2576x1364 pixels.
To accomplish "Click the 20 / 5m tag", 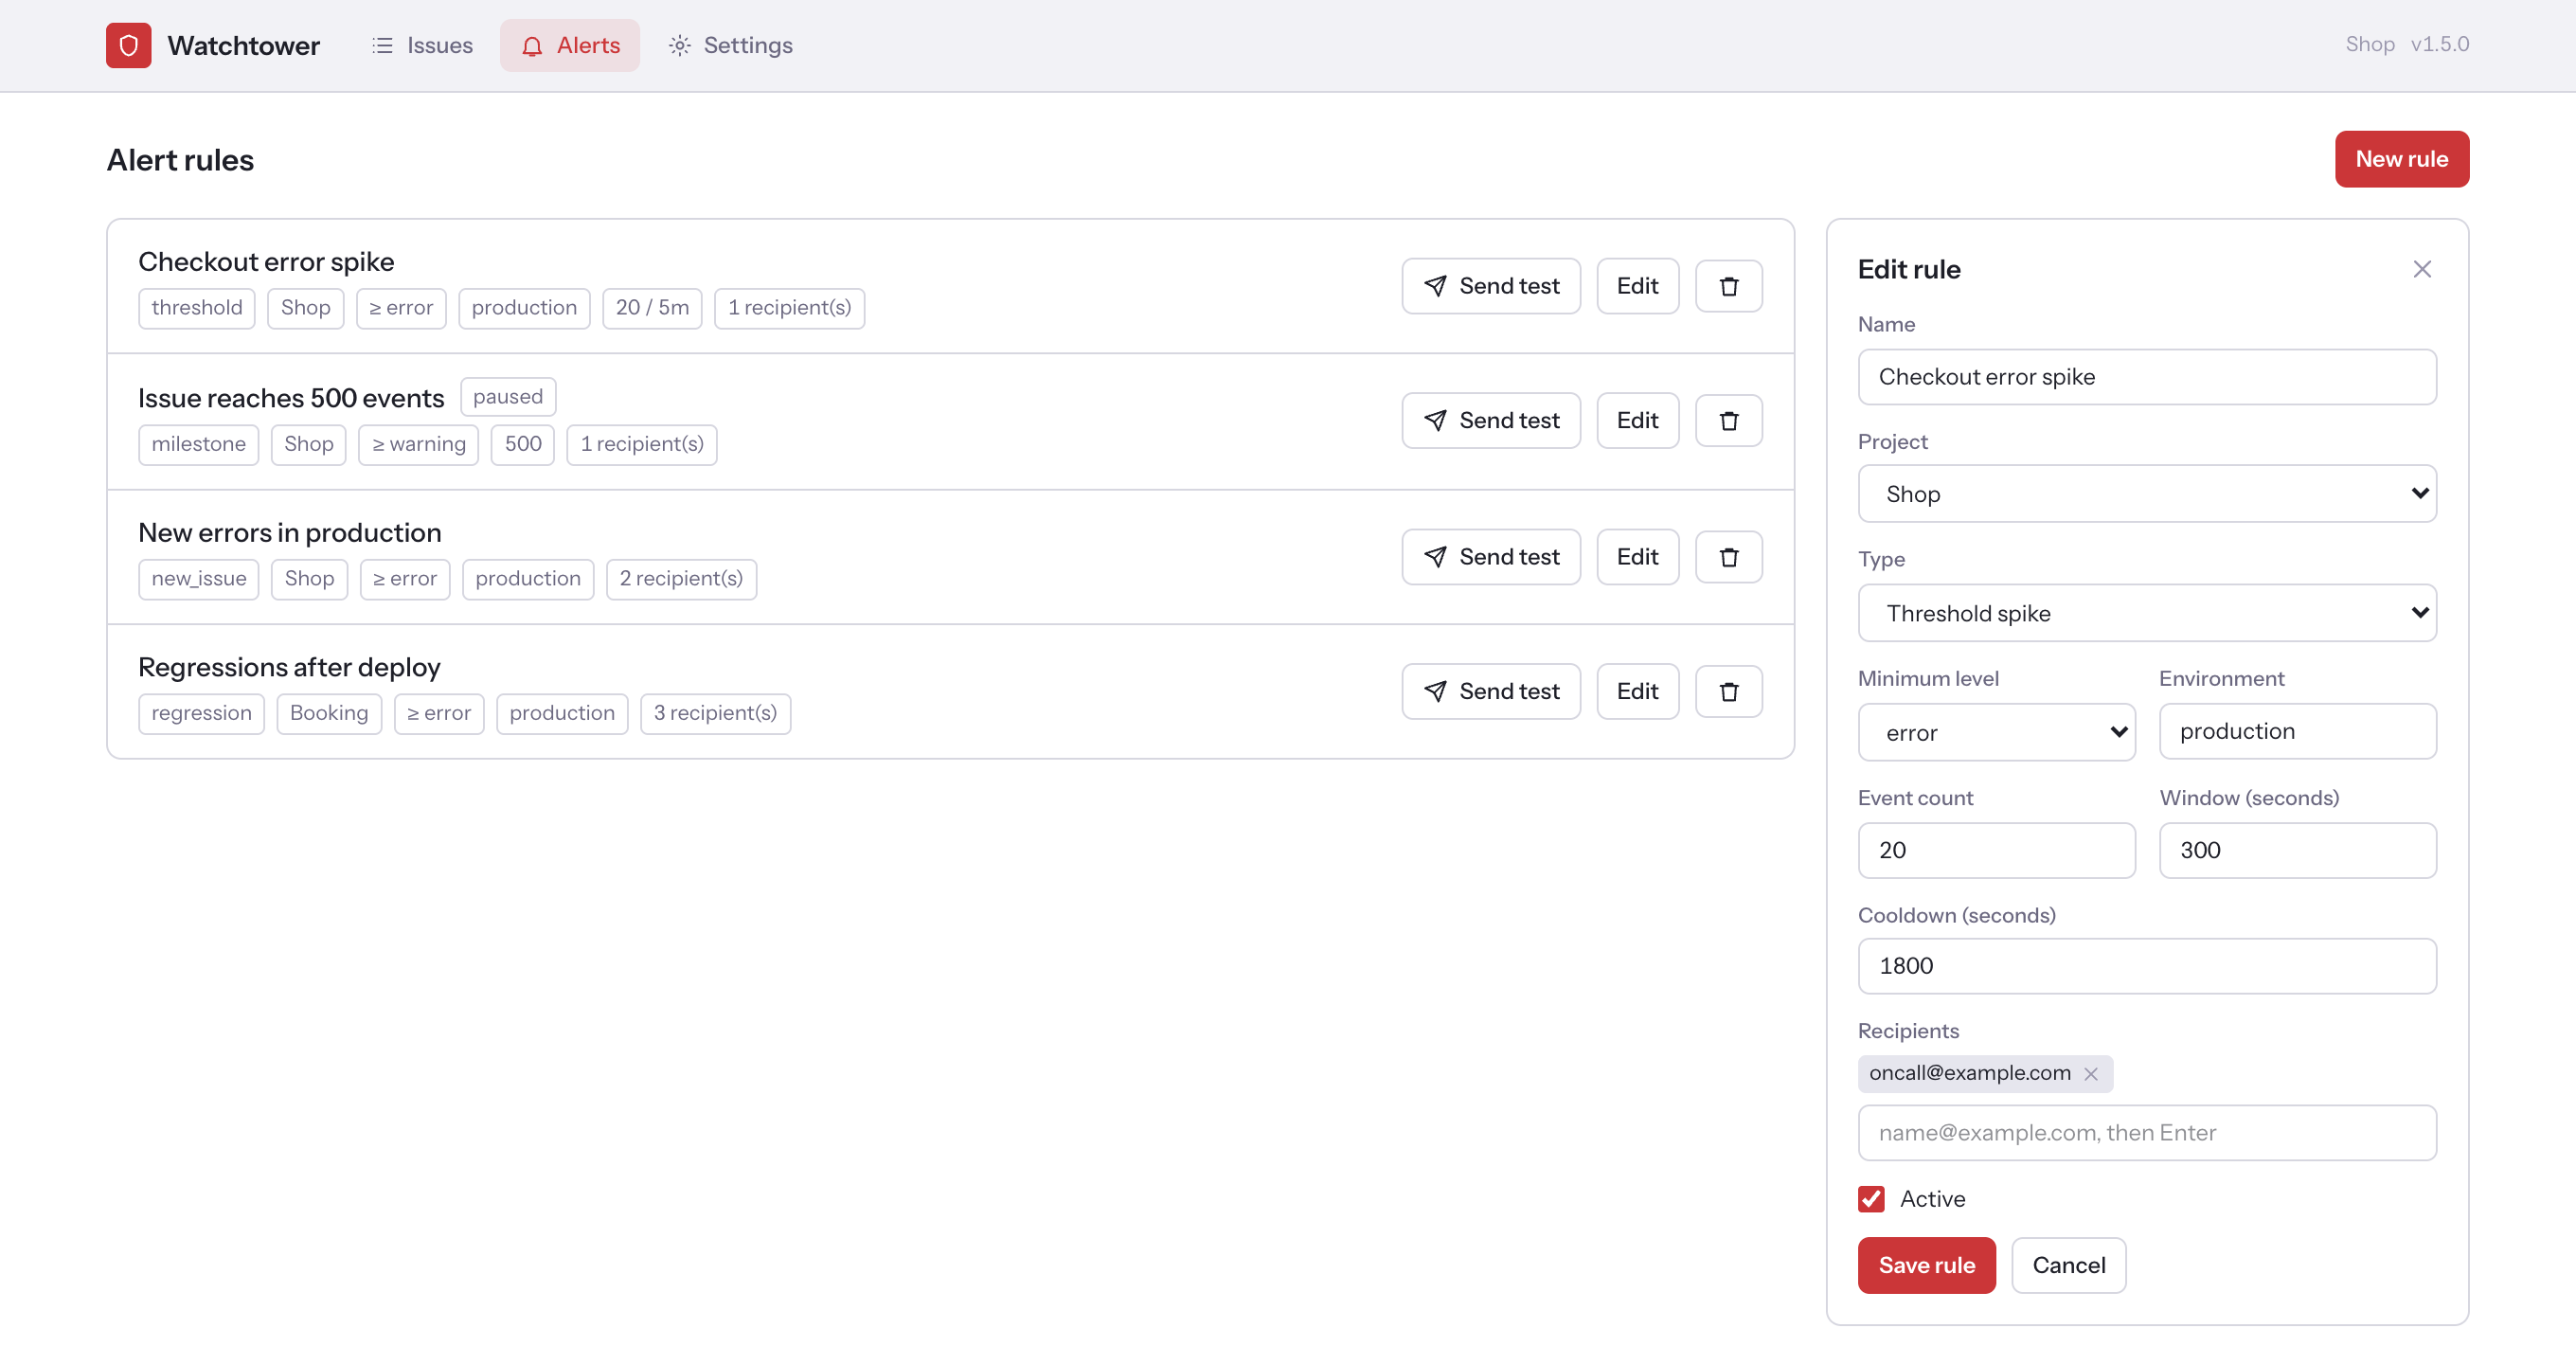I will click(x=652, y=308).
